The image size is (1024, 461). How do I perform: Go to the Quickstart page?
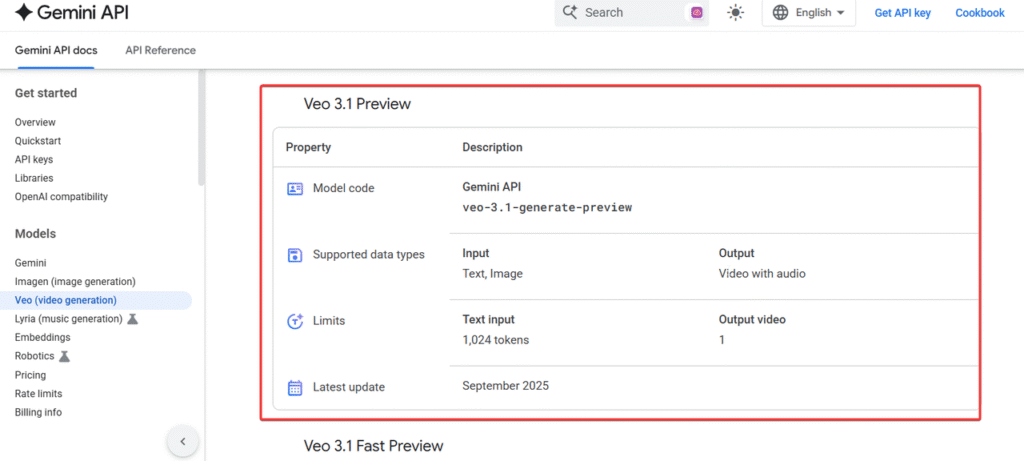click(38, 141)
